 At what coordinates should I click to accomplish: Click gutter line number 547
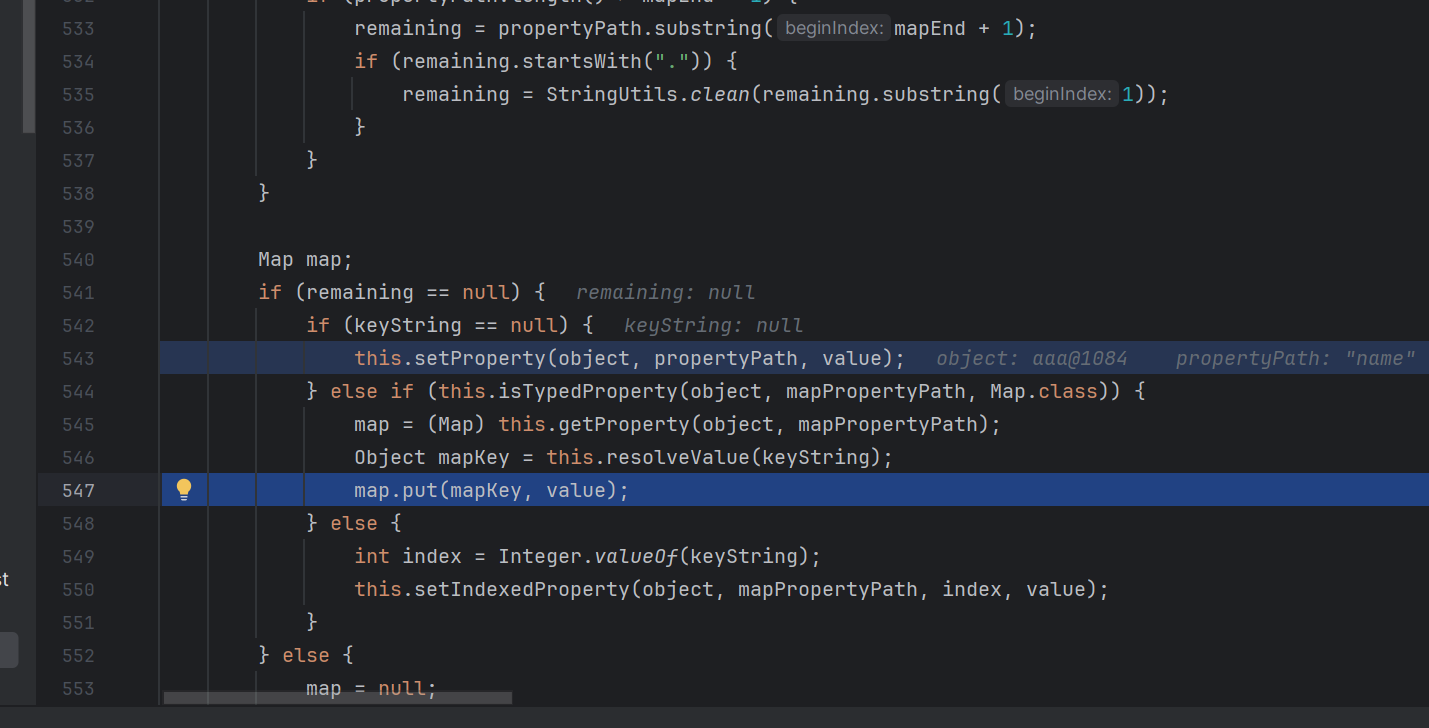78,490
